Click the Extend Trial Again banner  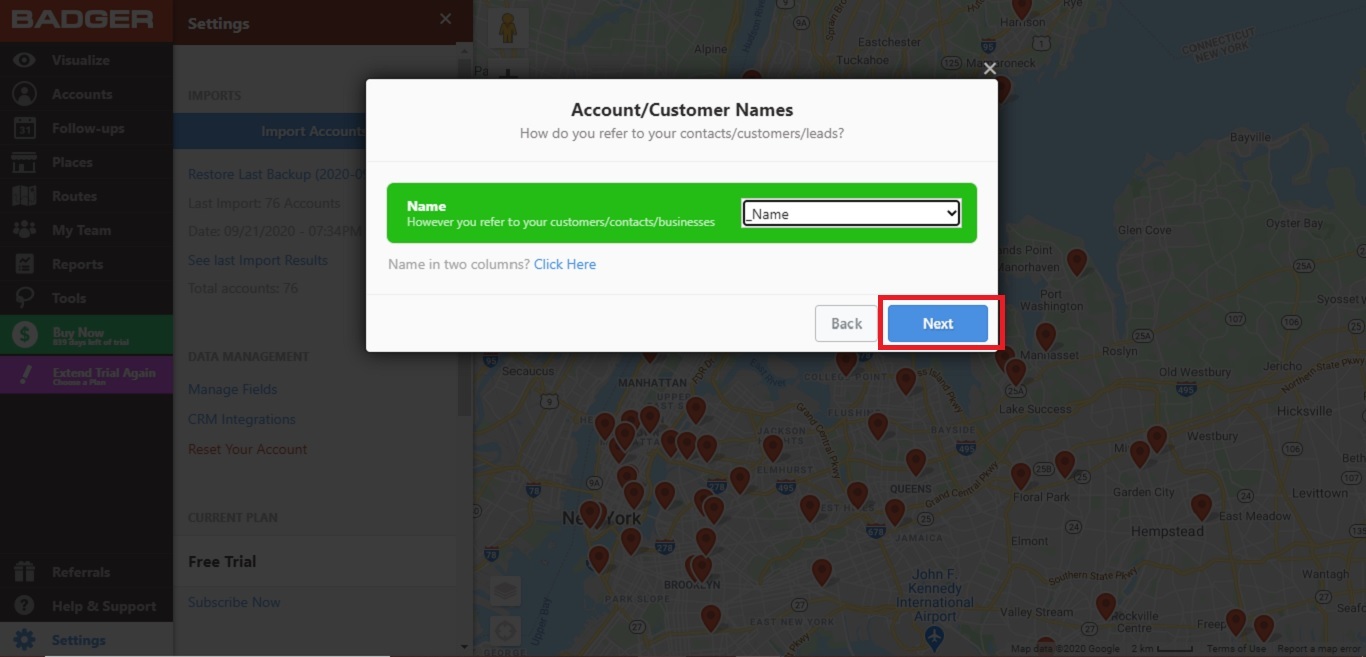tap(86, 375)
